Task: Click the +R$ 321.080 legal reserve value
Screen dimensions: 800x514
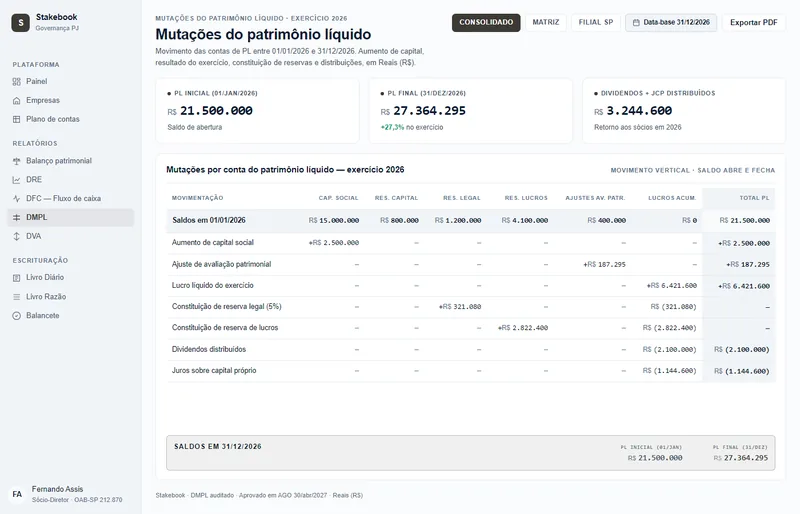Action: [460, 307]
